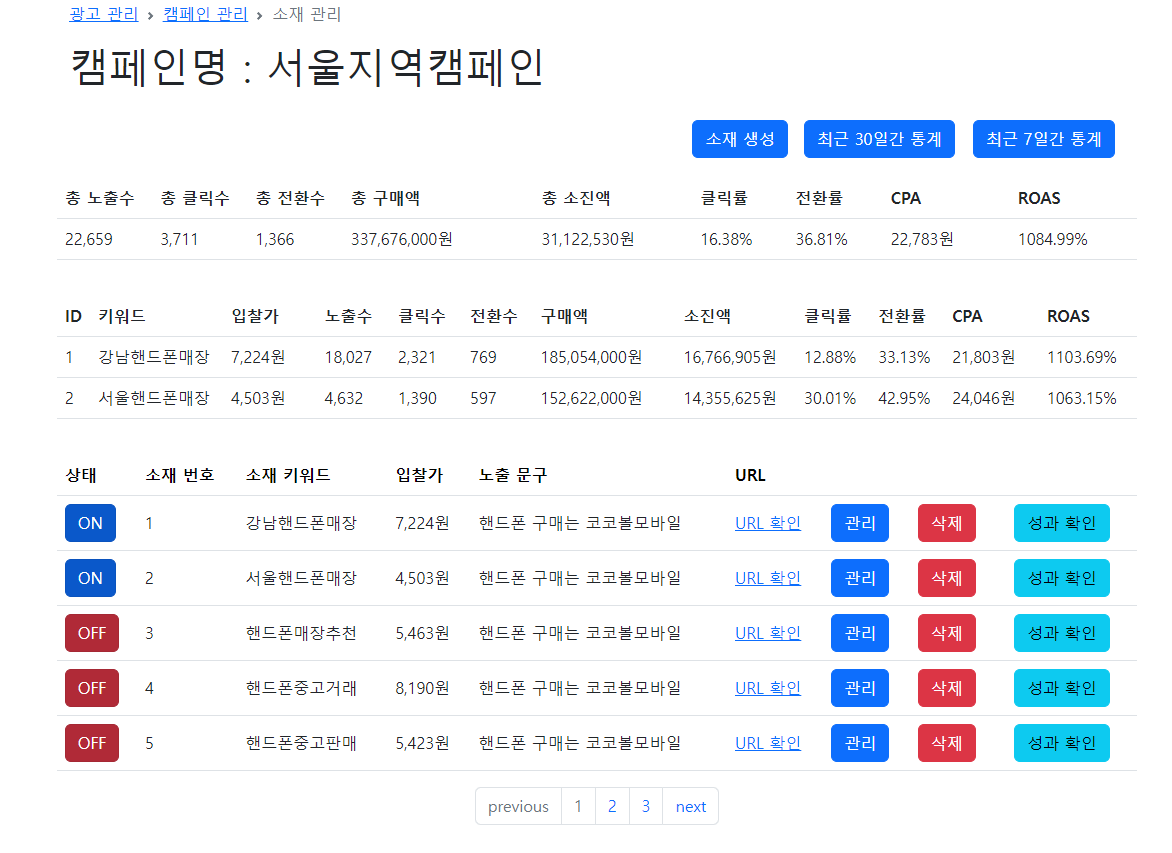
Task: Toggle ON status for 서울핸드폰매장 소재
Action: 90,578
